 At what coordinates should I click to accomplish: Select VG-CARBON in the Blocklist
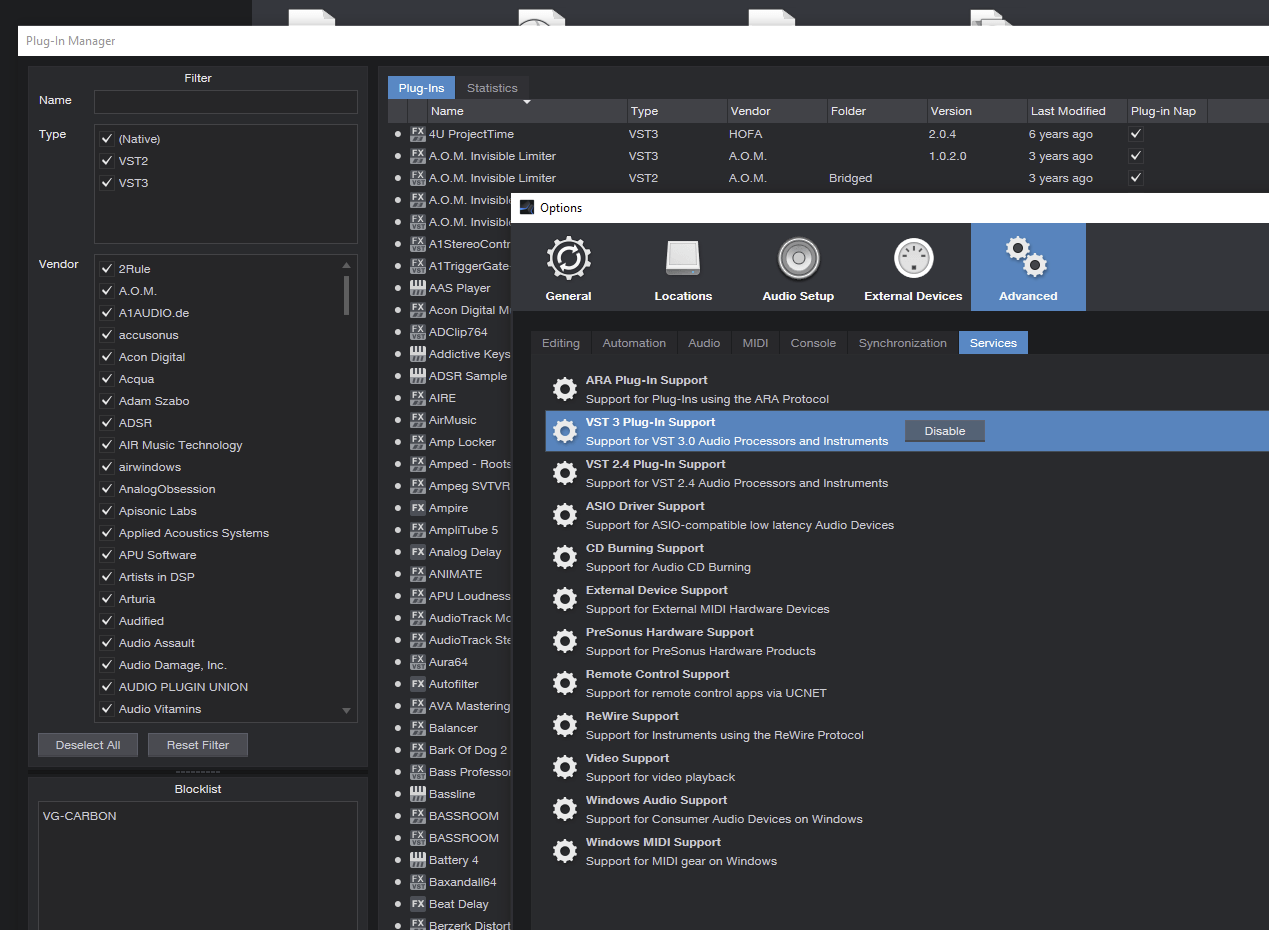tap(80, 816)
